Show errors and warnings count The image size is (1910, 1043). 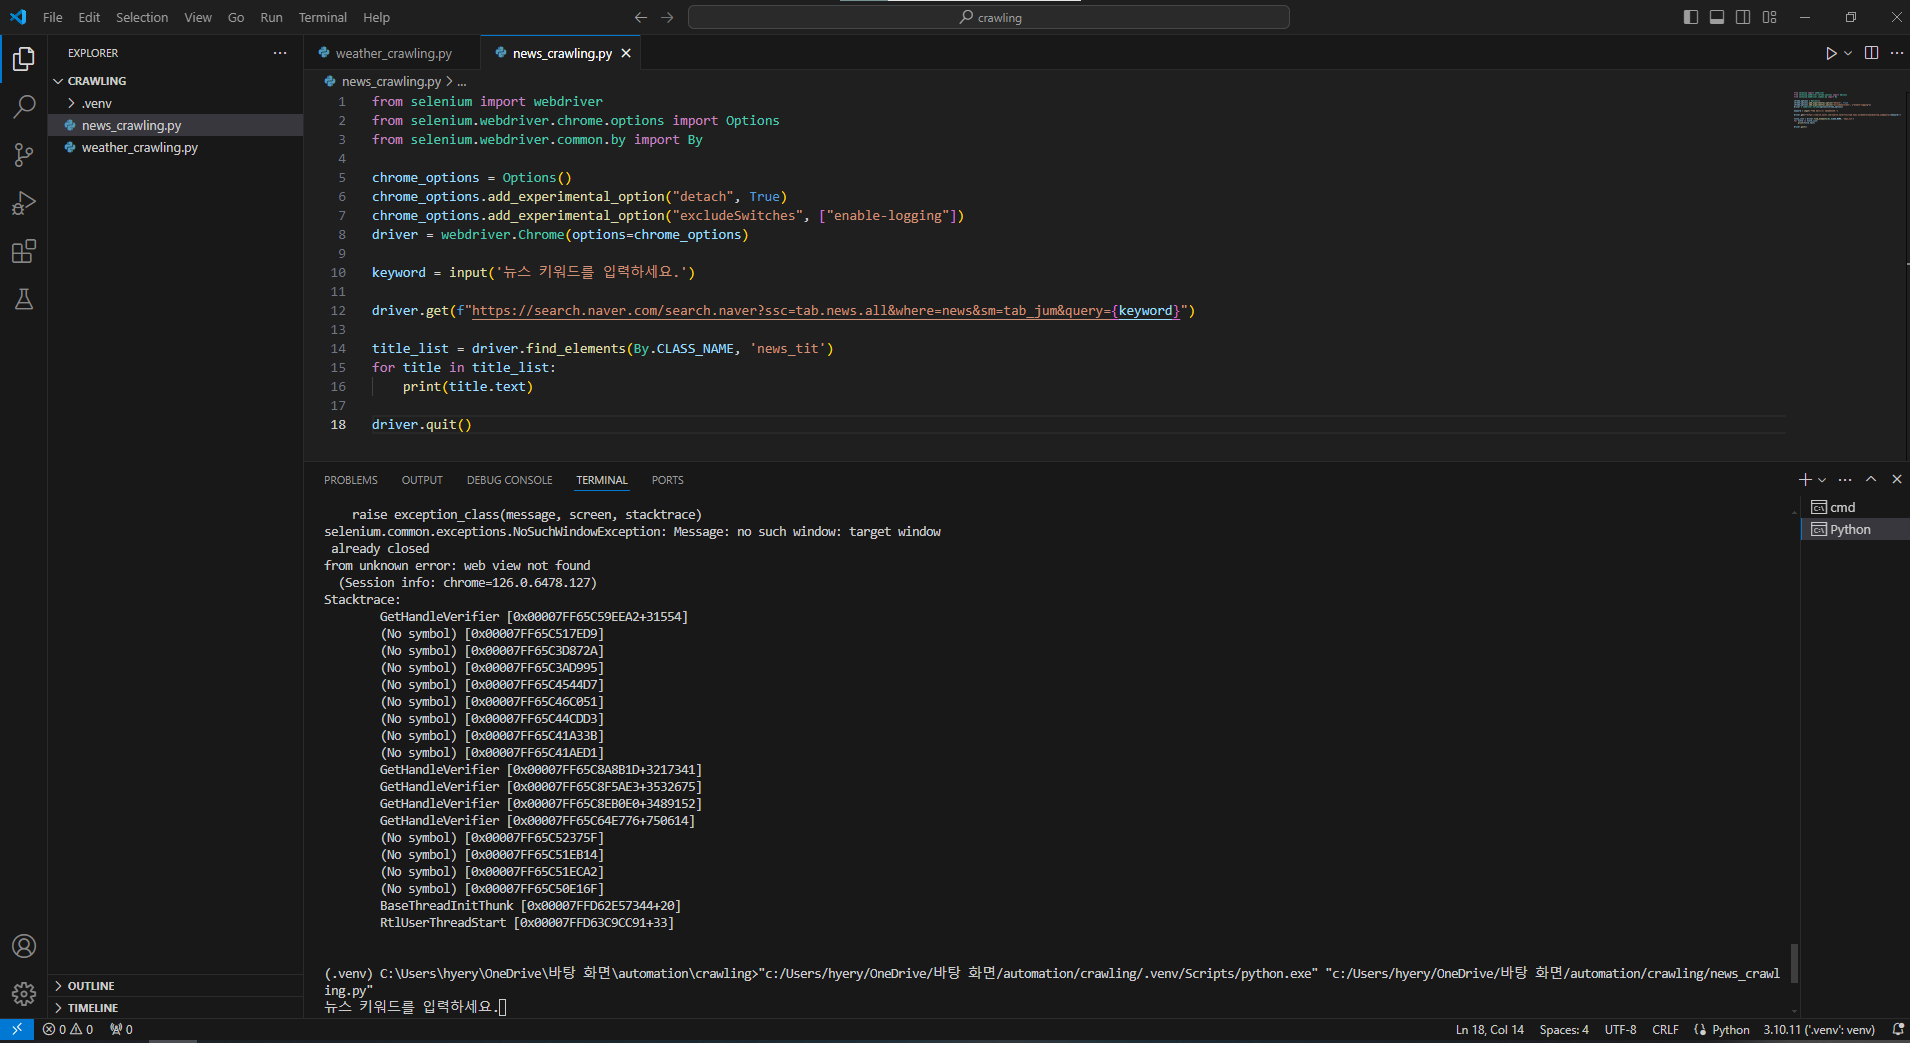68,1030
